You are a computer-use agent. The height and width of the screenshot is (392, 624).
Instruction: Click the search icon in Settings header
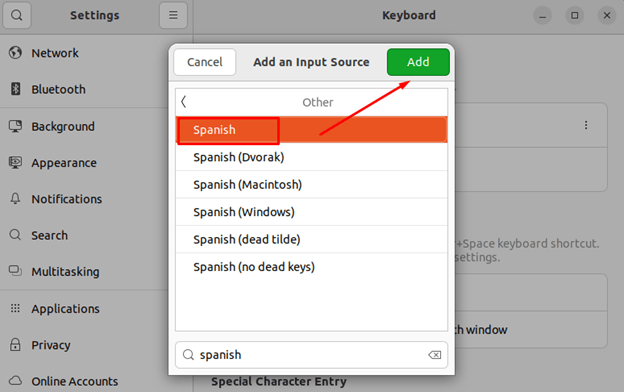(x=17, y=15)
